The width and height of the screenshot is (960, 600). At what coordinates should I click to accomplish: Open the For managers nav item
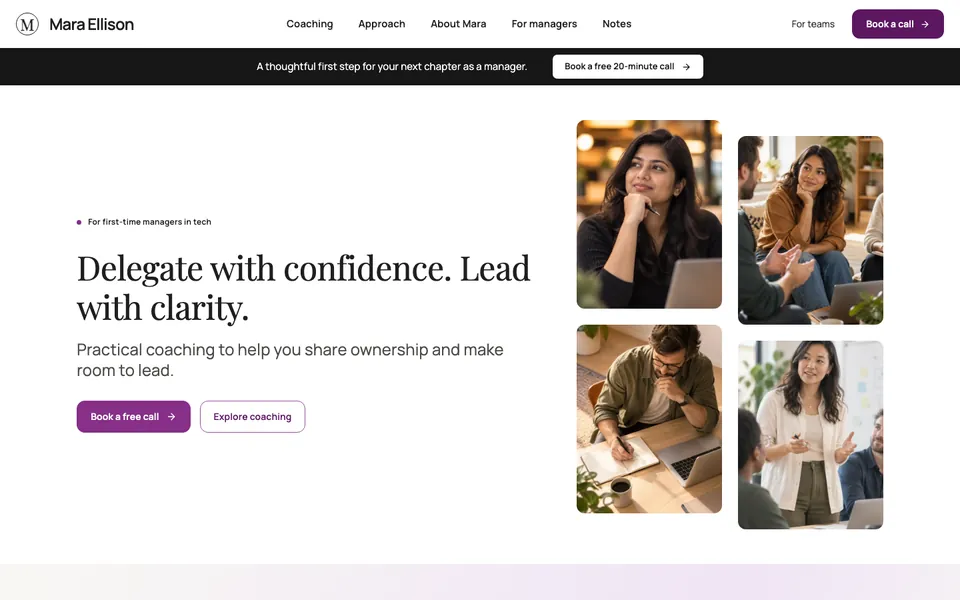tap(544, 24)
